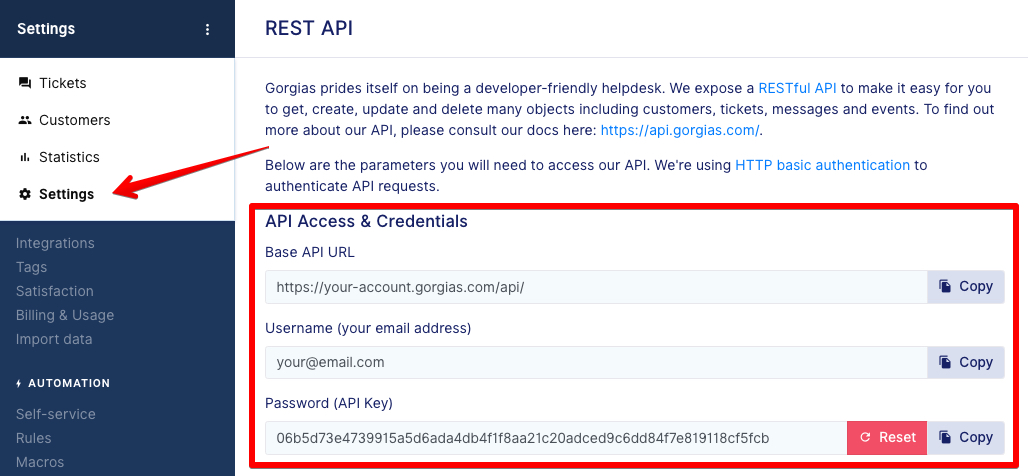The image size is (1028, 476).
Task: Go to Tags settings
Action: pos(31,268)
